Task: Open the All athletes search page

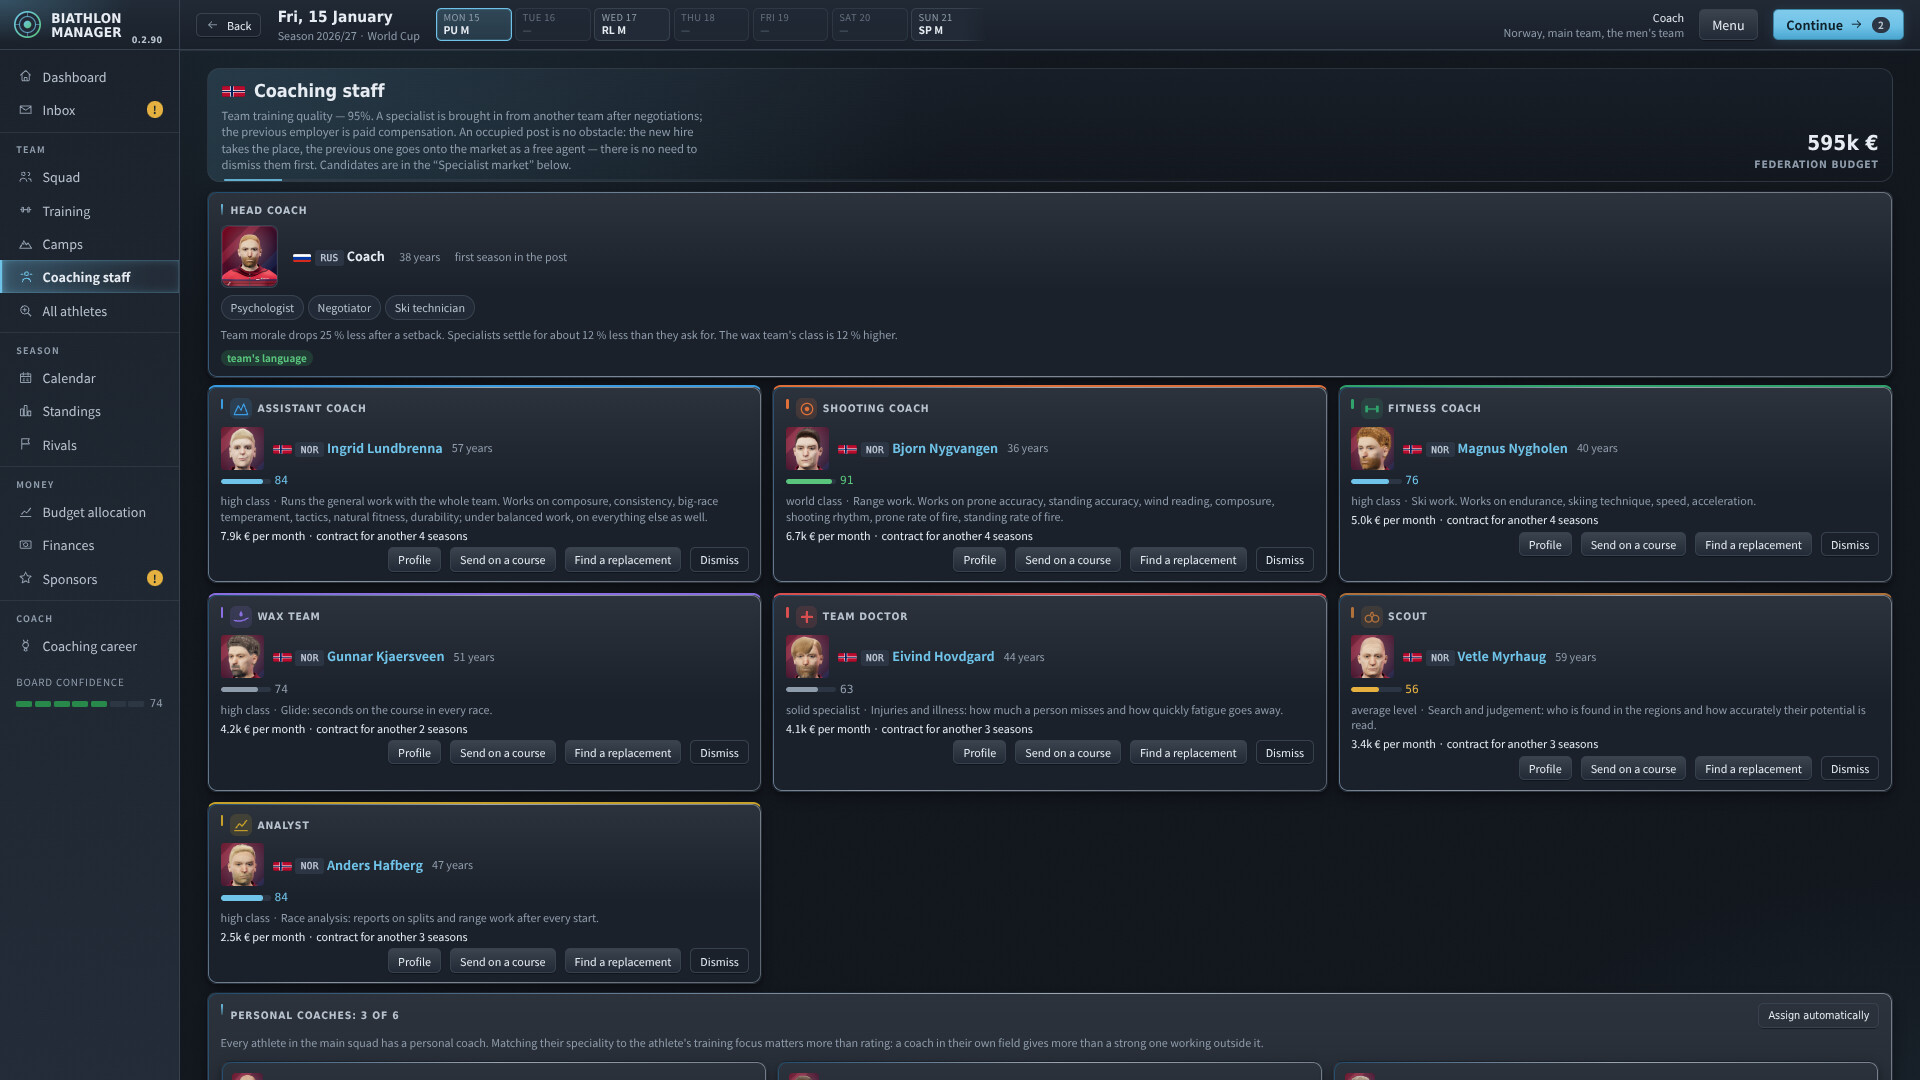Action: click(x=90, y=311)
